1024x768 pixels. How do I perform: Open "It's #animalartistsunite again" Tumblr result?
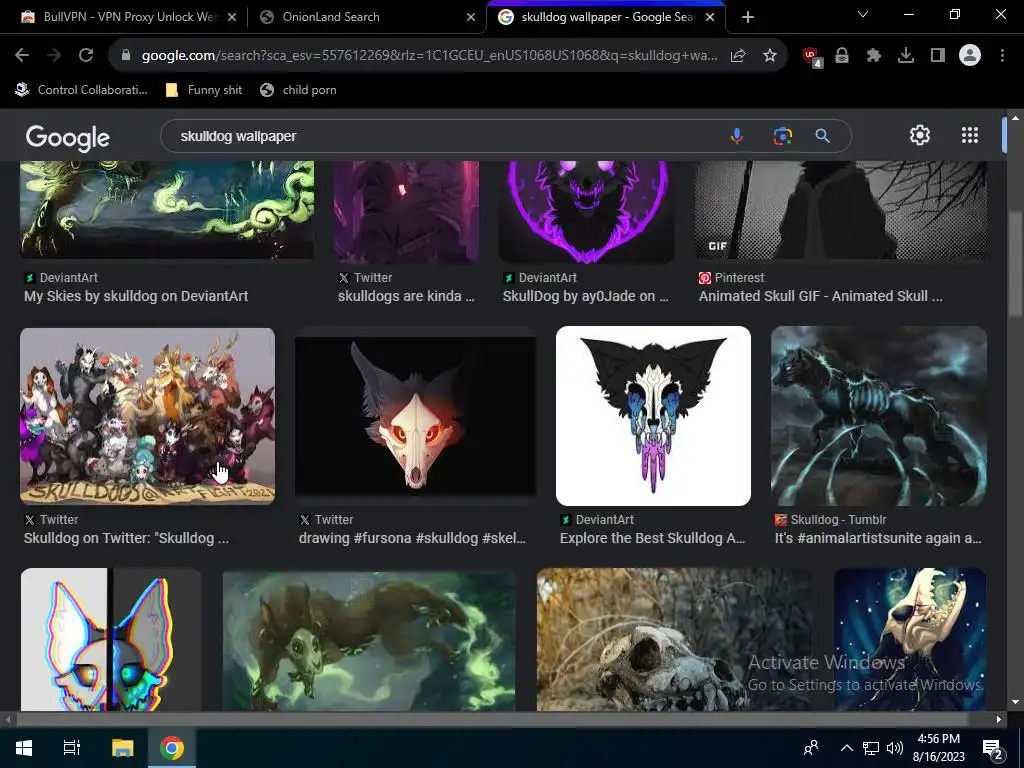click(878, 538)
